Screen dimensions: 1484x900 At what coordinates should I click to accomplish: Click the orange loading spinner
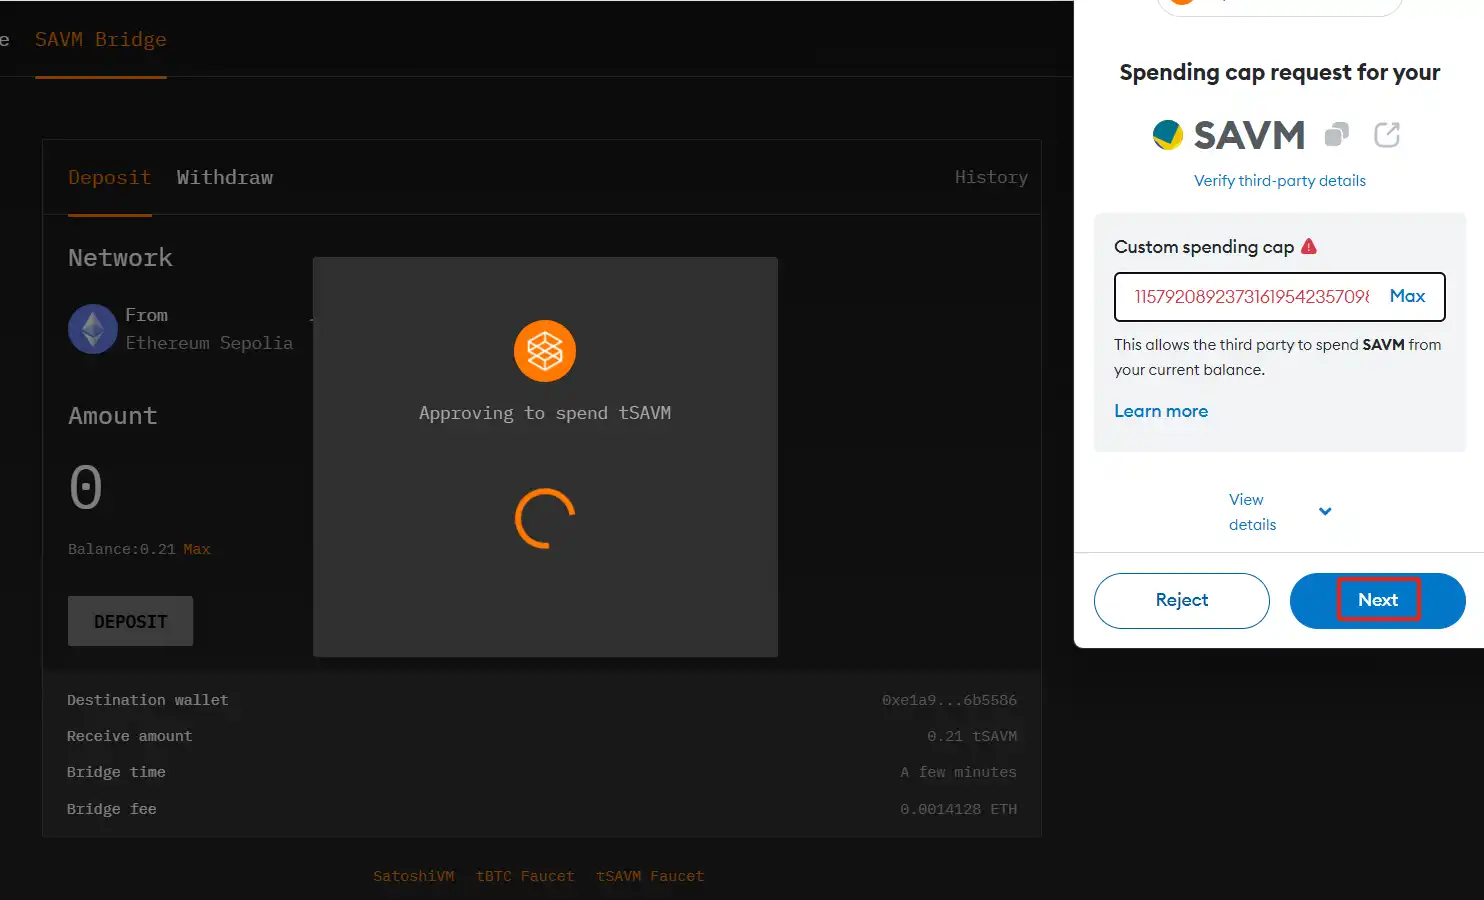[545, 518]
